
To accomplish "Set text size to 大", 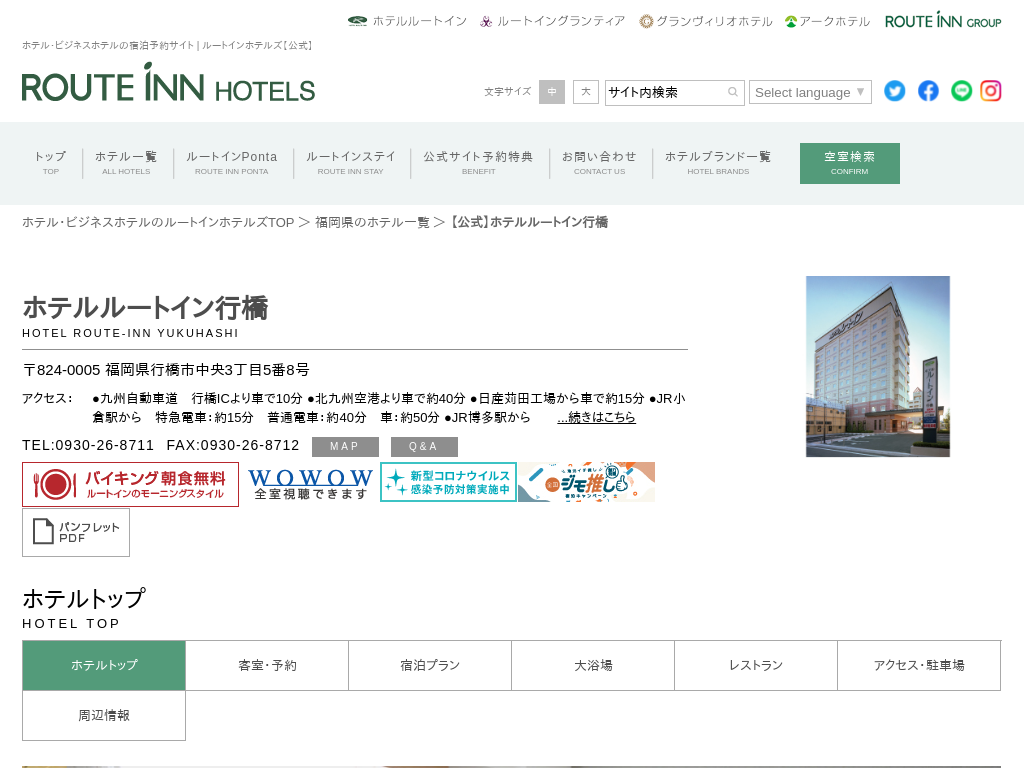I will coord(586,92).
